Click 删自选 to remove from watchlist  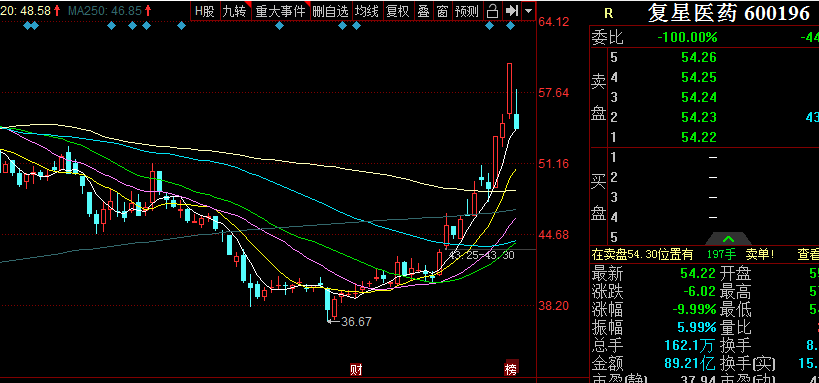(x=330, y=11)
